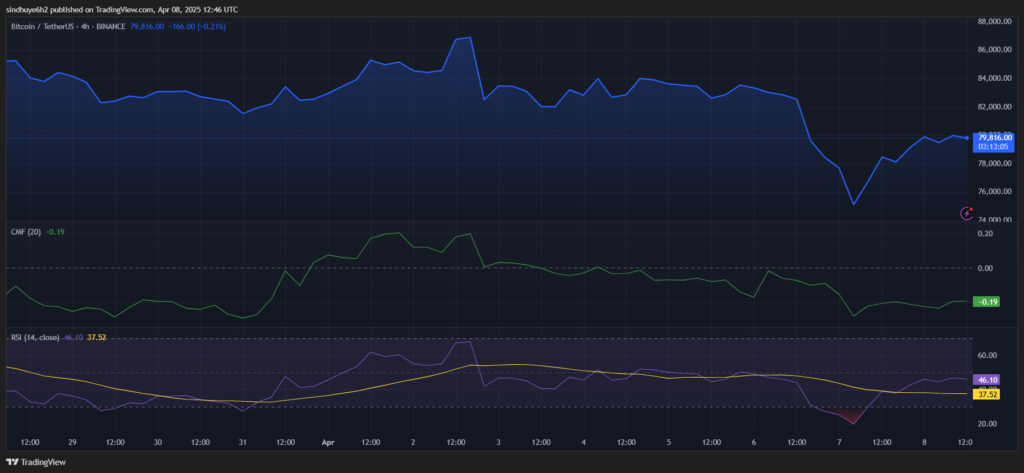Click the 3 date label on time axis
This screenshot has height=473, width=1024.
[x=499, y=441]
